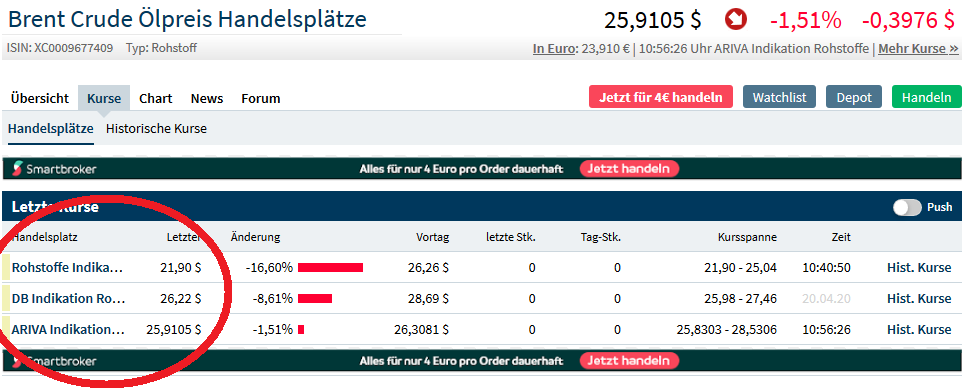Go to the News tab

(207, 98)
